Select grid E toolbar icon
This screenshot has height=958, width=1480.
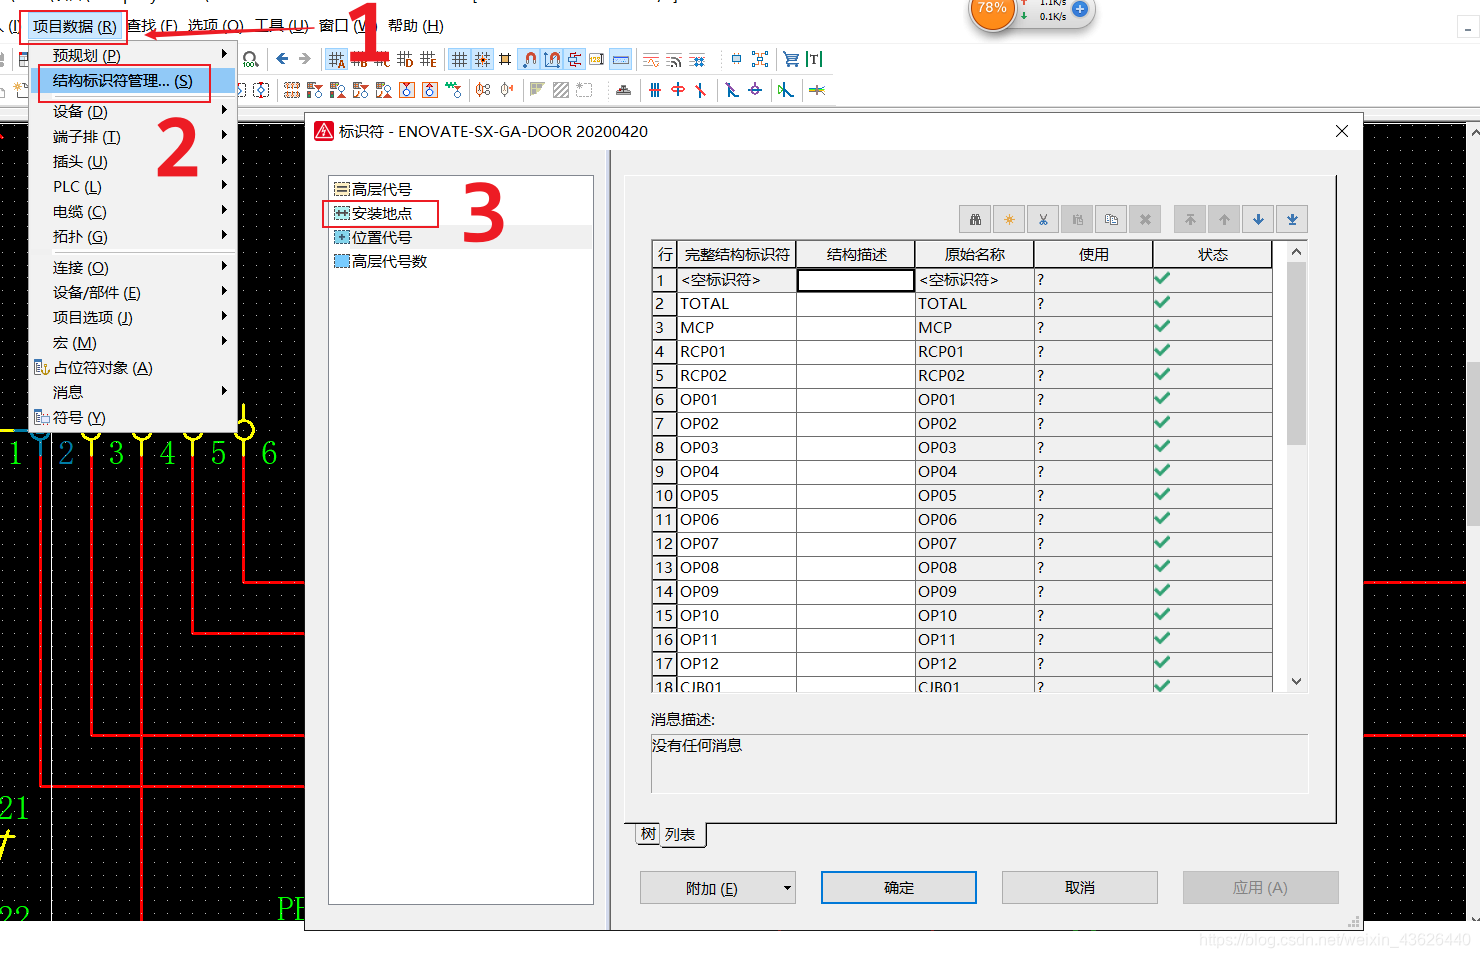click(x=428, y=59)
